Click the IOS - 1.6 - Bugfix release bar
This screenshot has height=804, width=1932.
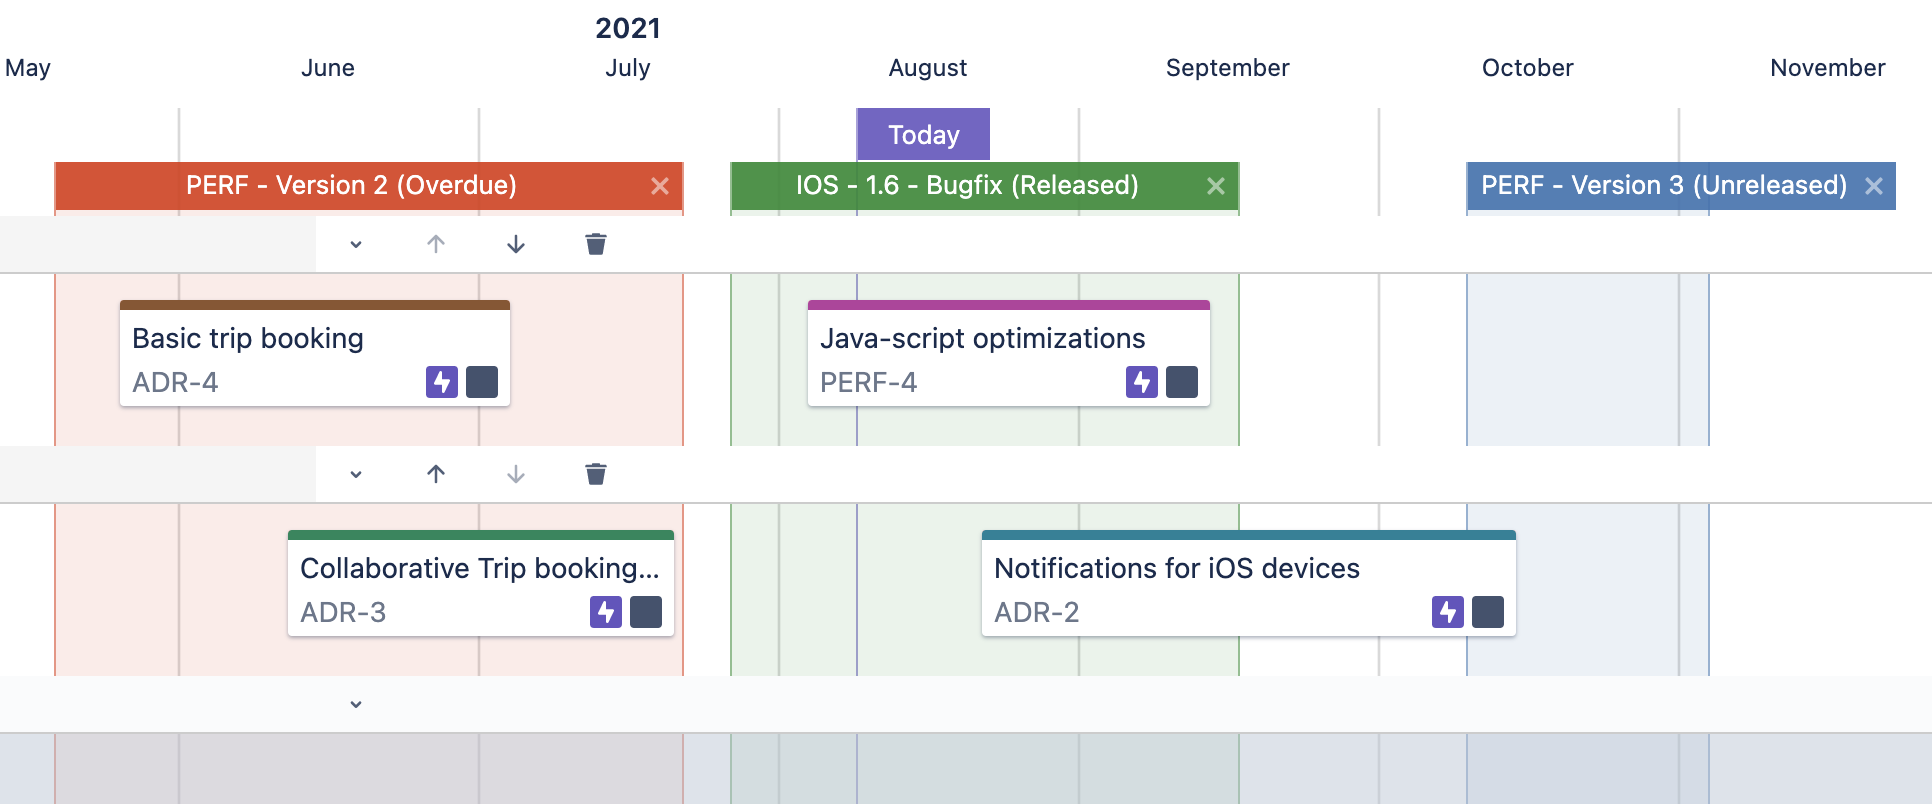point(966,186)
